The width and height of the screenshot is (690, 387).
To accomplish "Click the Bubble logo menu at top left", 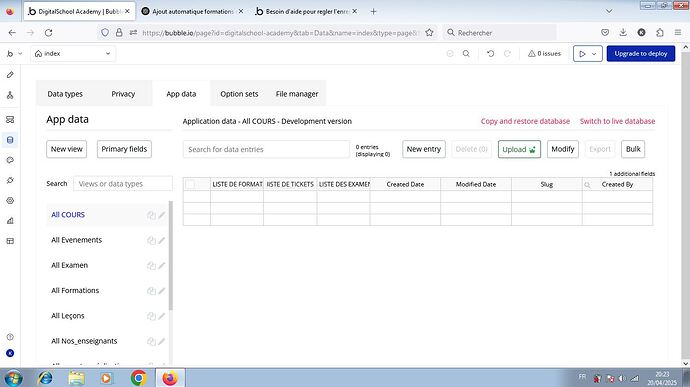I will pos(13,54).
